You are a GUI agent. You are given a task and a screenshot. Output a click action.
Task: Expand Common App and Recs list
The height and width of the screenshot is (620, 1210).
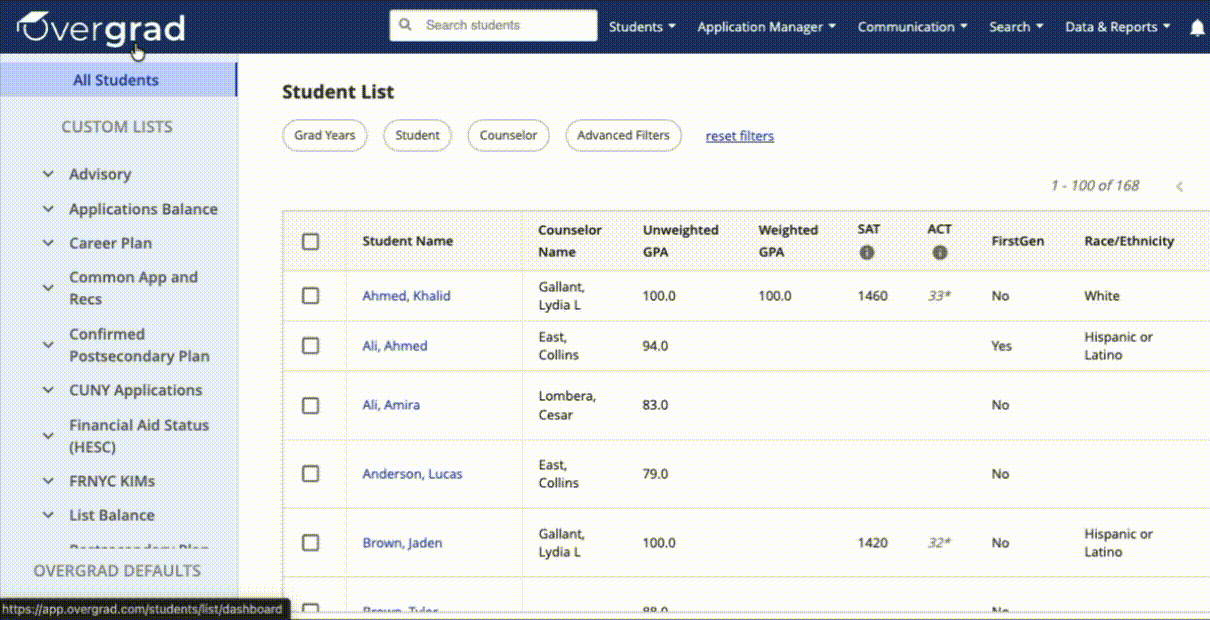coord(48,288)
